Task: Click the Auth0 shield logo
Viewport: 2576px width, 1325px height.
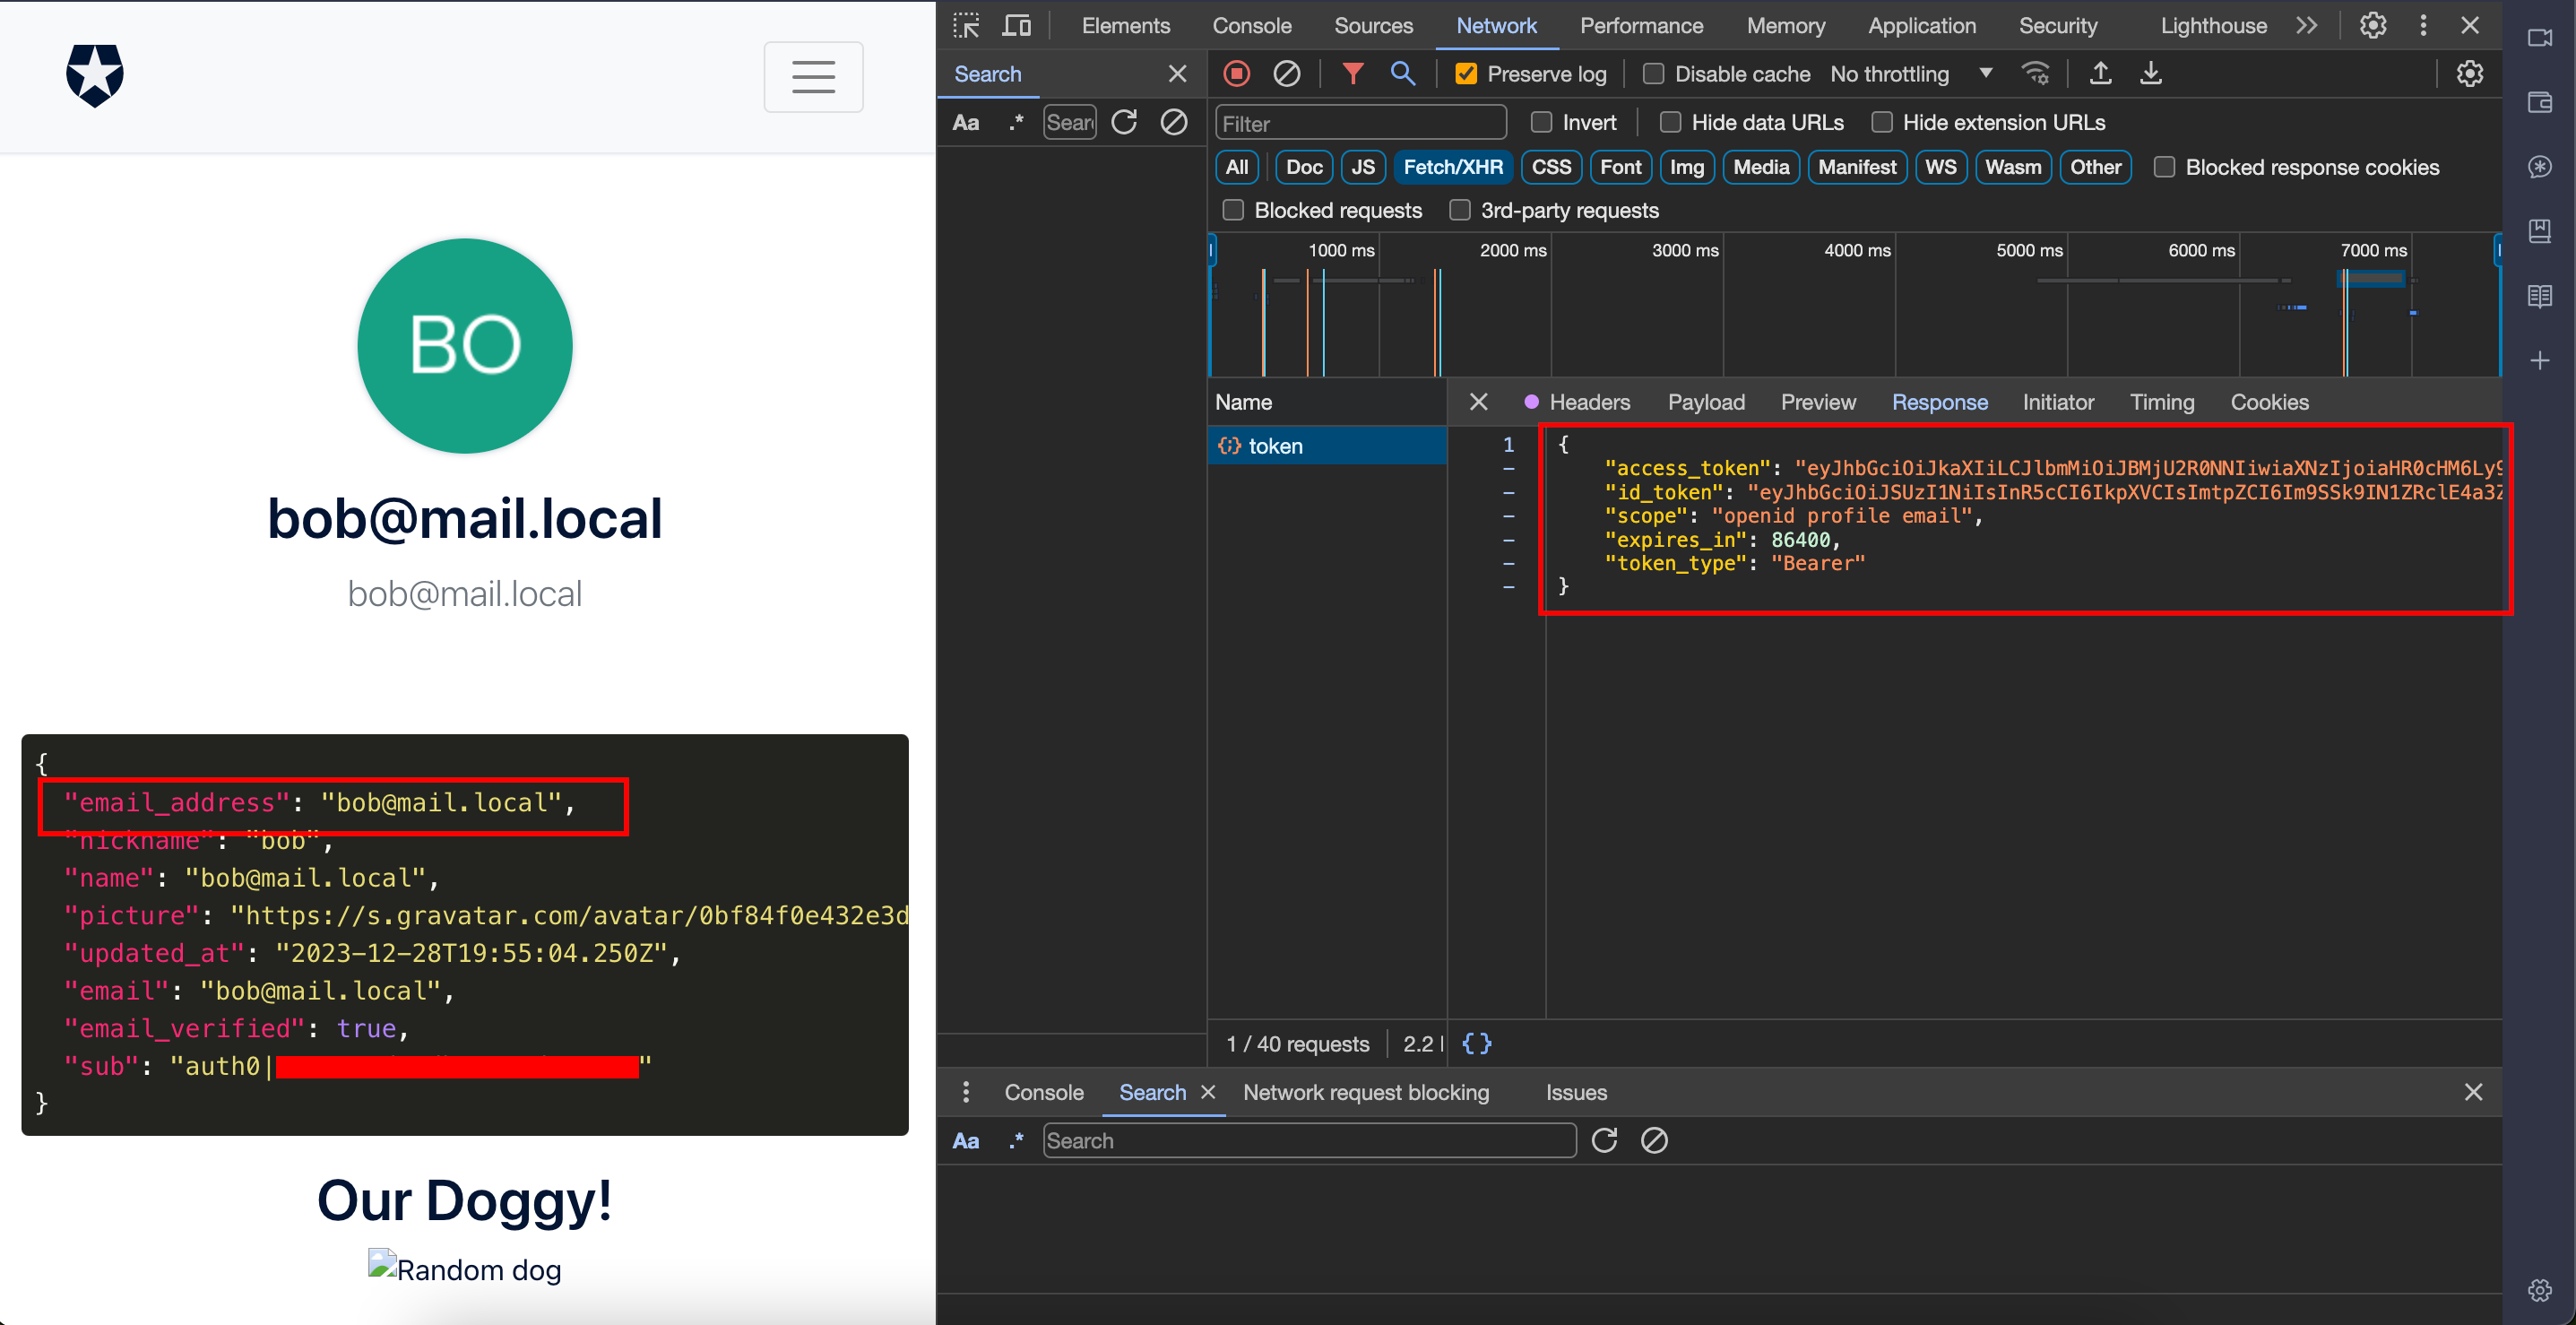Action: [x=95, y=76]
